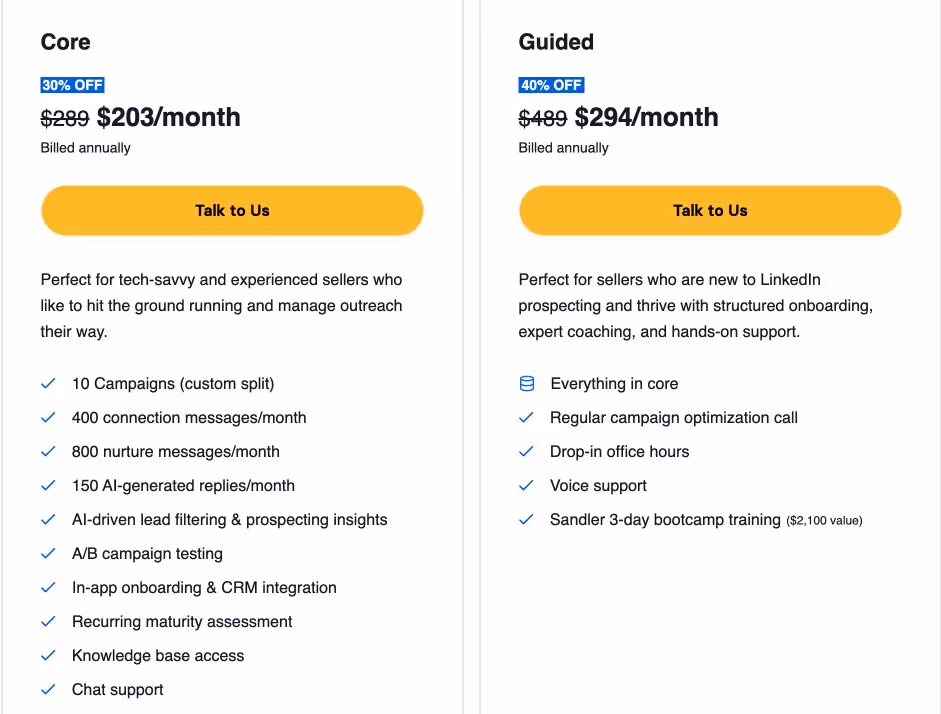This screenshot has height=714, width=941.
Task: Click the 40% OFF badge
Action: point(551,85)
